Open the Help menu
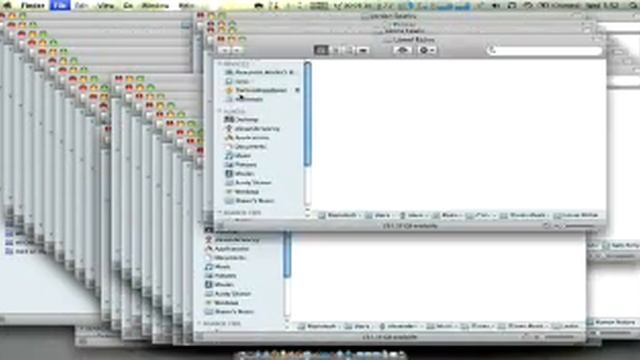The width and height of the screenshot is (640, 360). click(x=187, y=5)
